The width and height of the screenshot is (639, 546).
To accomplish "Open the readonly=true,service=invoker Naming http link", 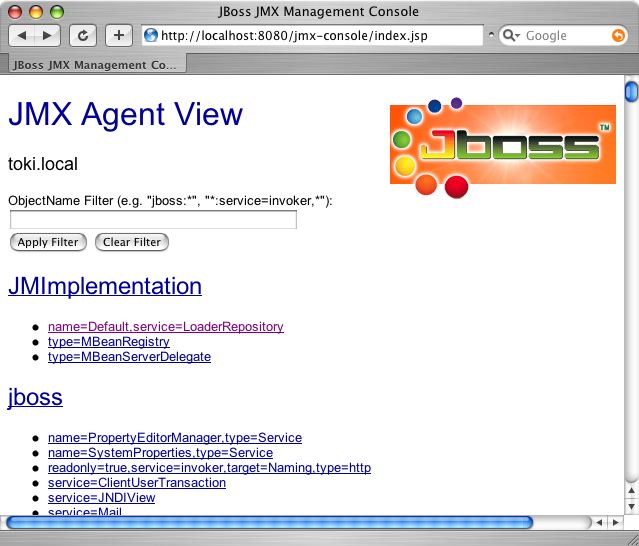I will click(x=209, y=468).
